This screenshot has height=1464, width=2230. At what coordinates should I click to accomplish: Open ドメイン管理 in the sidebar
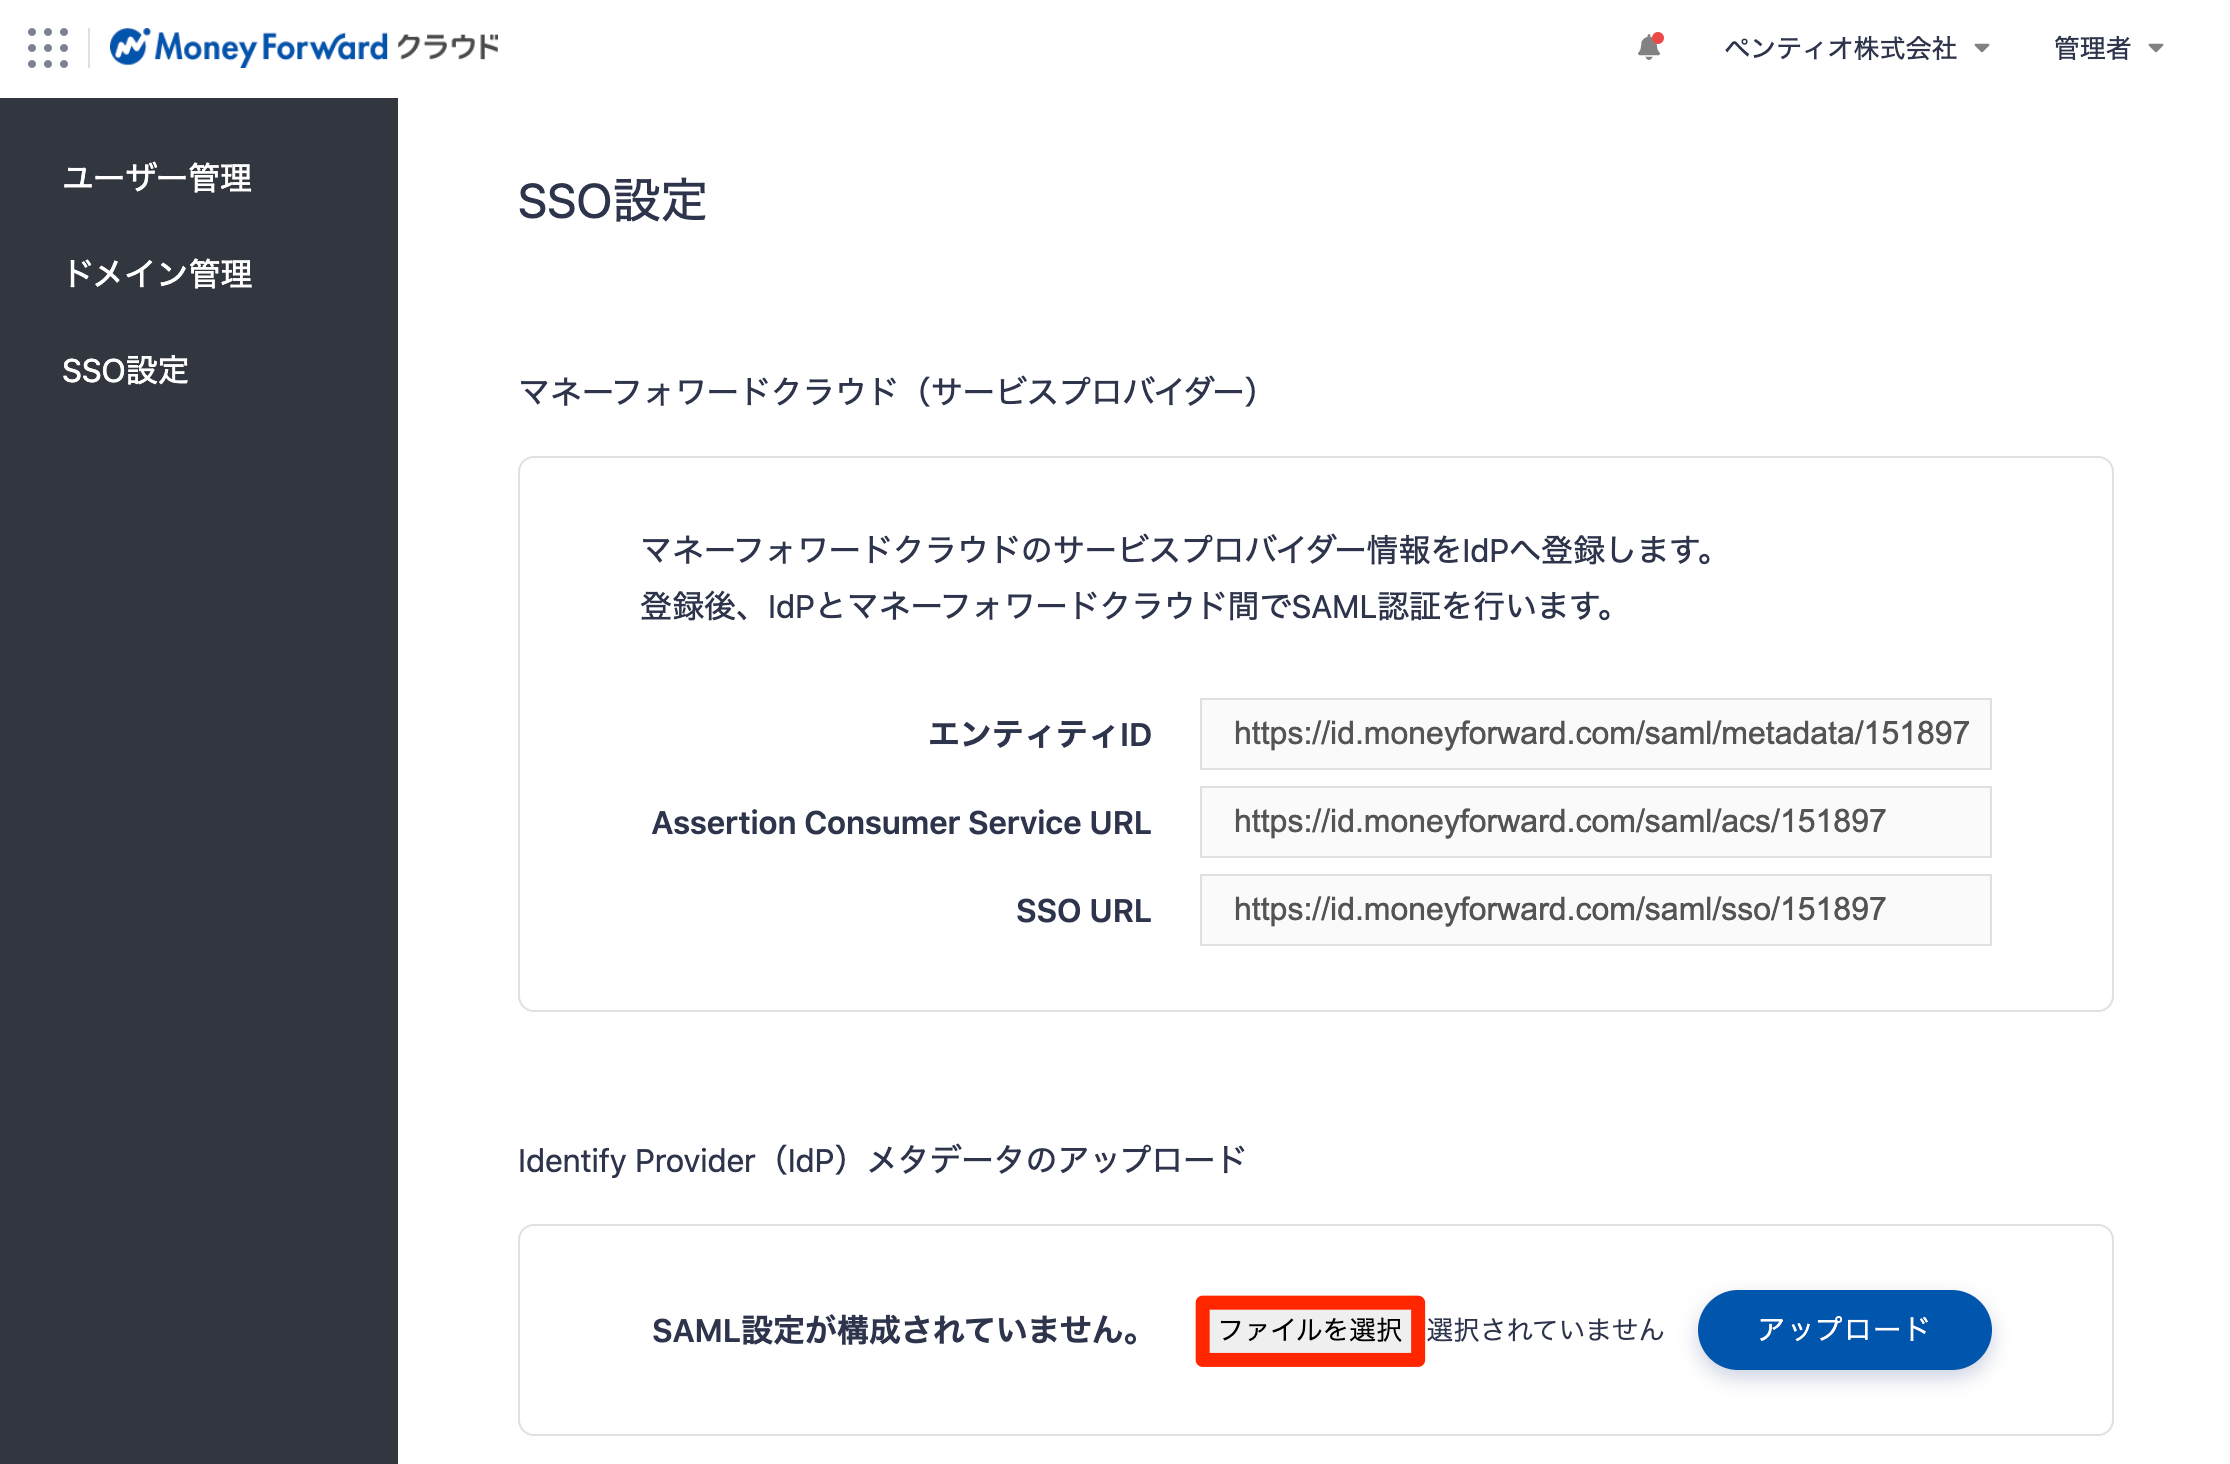157,274
